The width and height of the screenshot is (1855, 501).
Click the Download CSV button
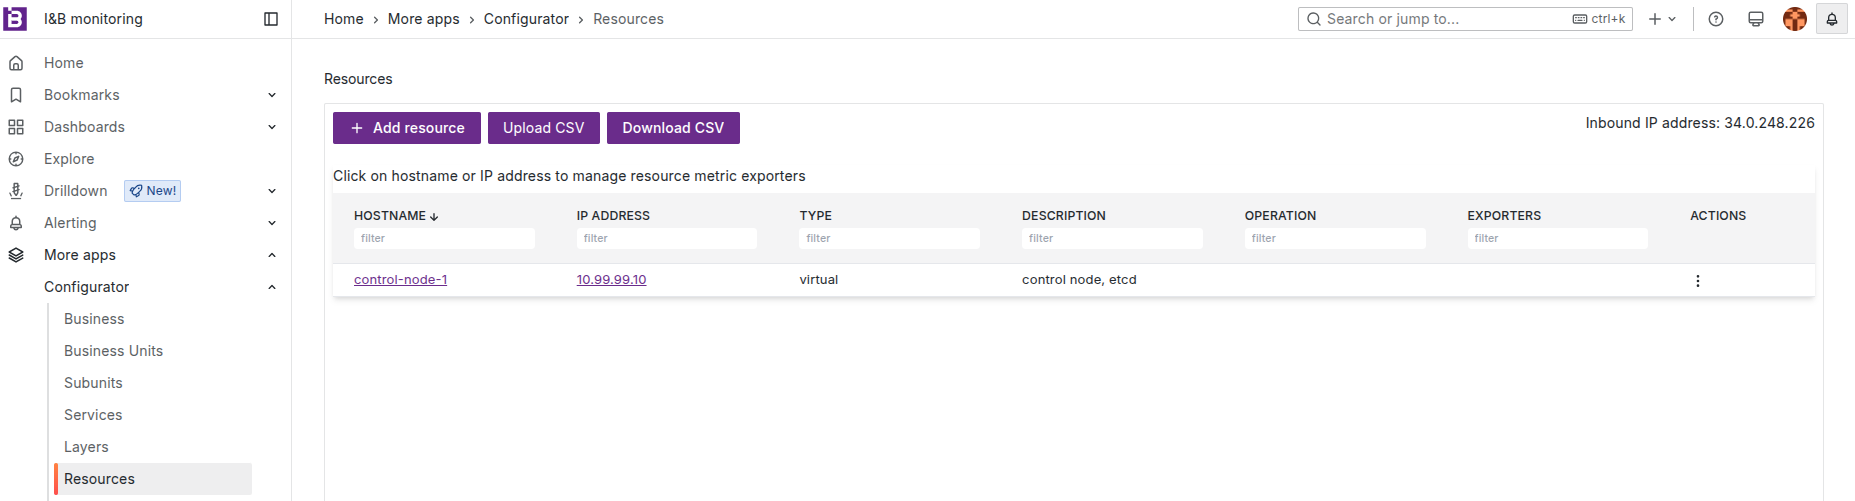point(673,128)
